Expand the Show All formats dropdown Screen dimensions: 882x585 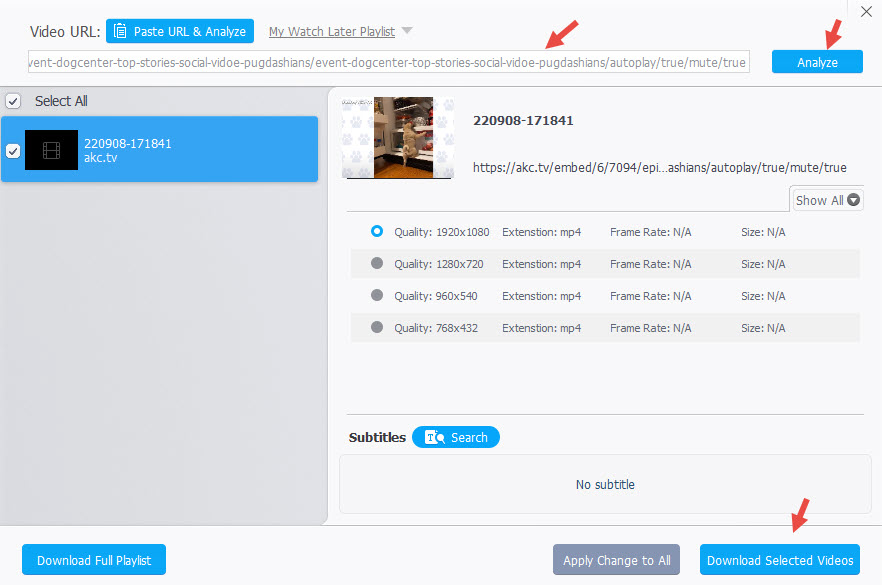click(x=827, y=200)
